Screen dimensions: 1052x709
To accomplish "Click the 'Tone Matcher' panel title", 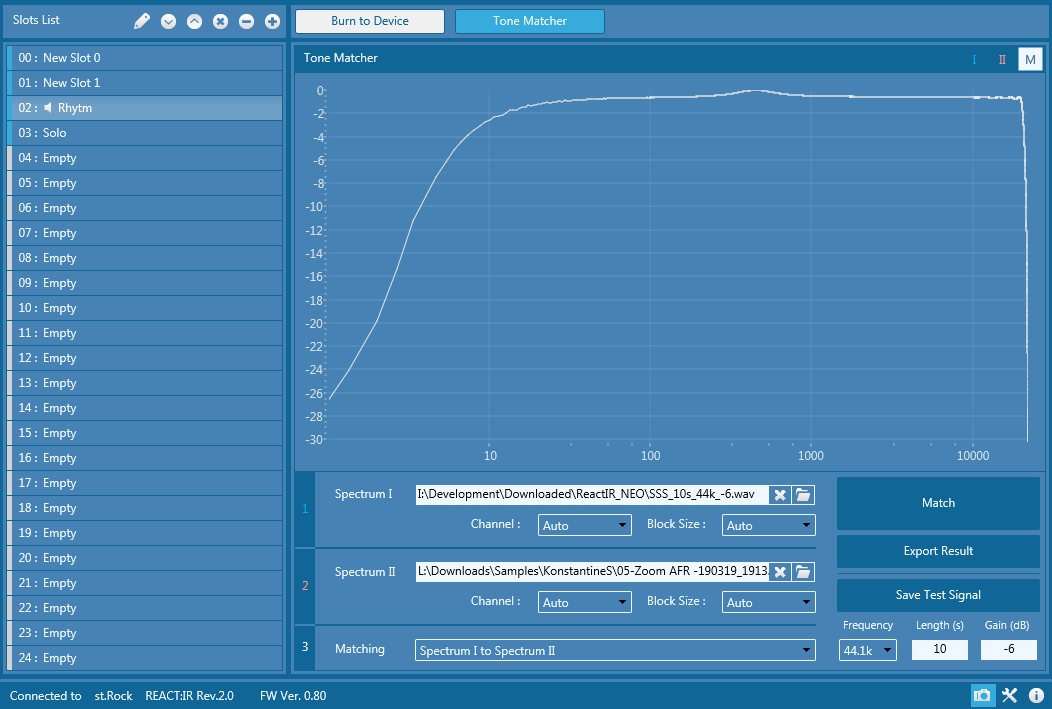I will pyautogui.click(x=341, y=58).
